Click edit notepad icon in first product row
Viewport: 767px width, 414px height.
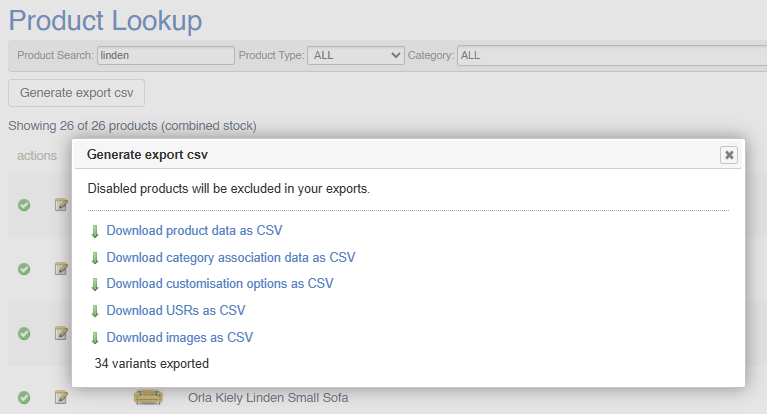[61, 205]
